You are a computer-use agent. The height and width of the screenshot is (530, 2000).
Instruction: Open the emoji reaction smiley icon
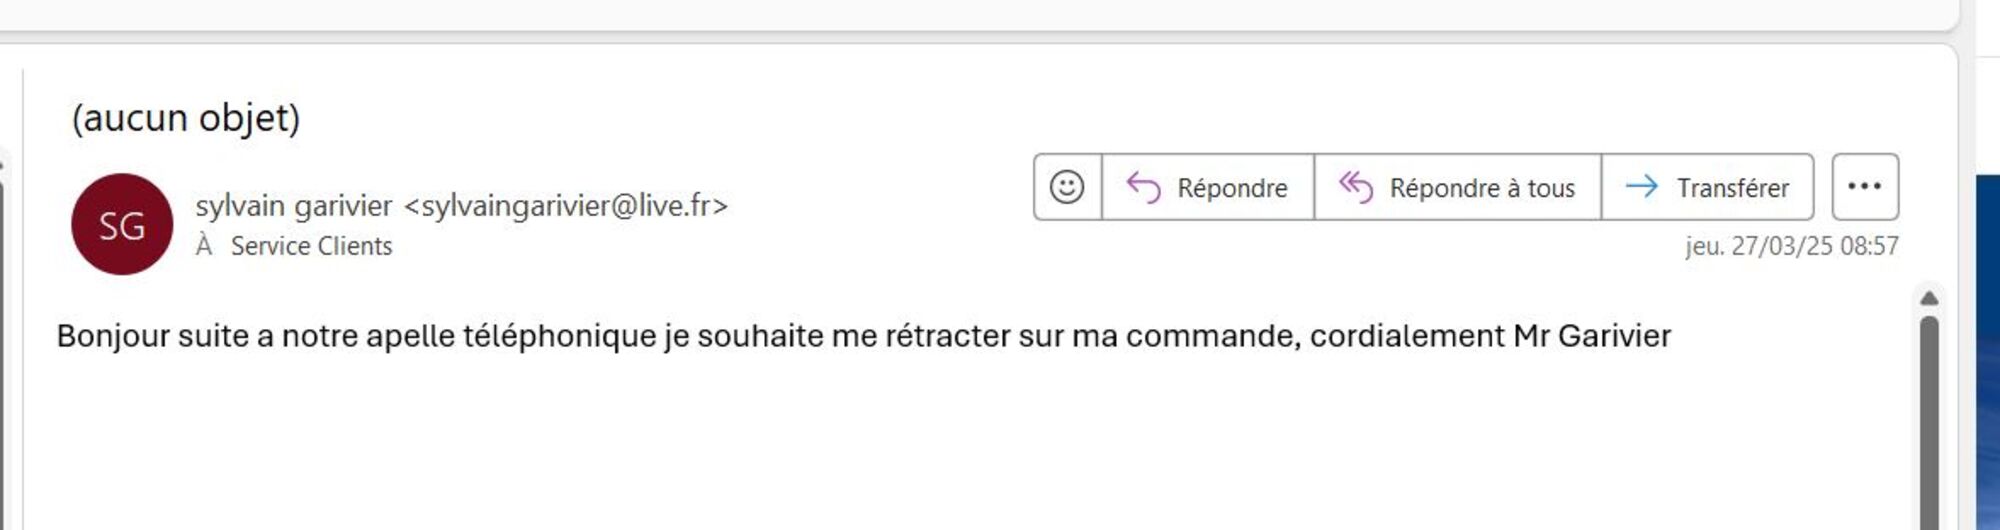click(1067, 187)
